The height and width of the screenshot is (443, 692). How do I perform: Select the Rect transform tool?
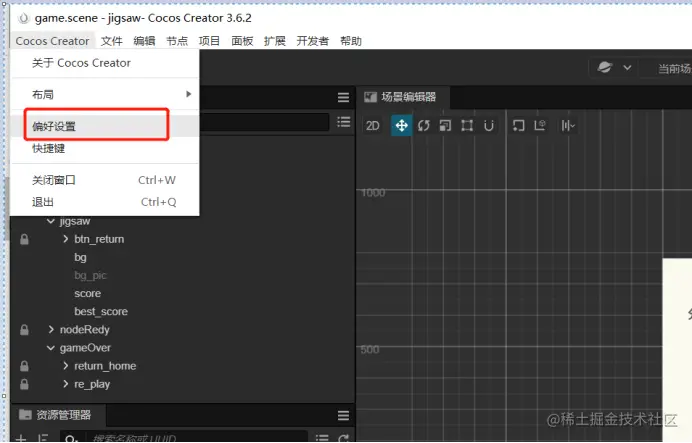tap(467, 126)
